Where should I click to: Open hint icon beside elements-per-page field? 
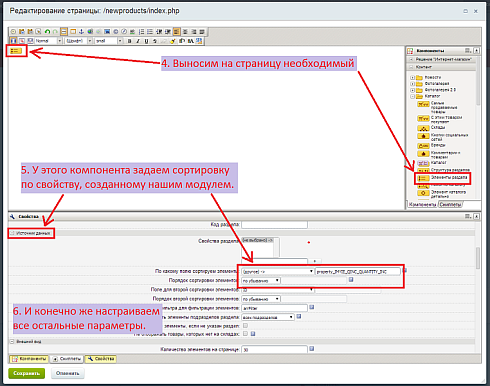[311, 349]
